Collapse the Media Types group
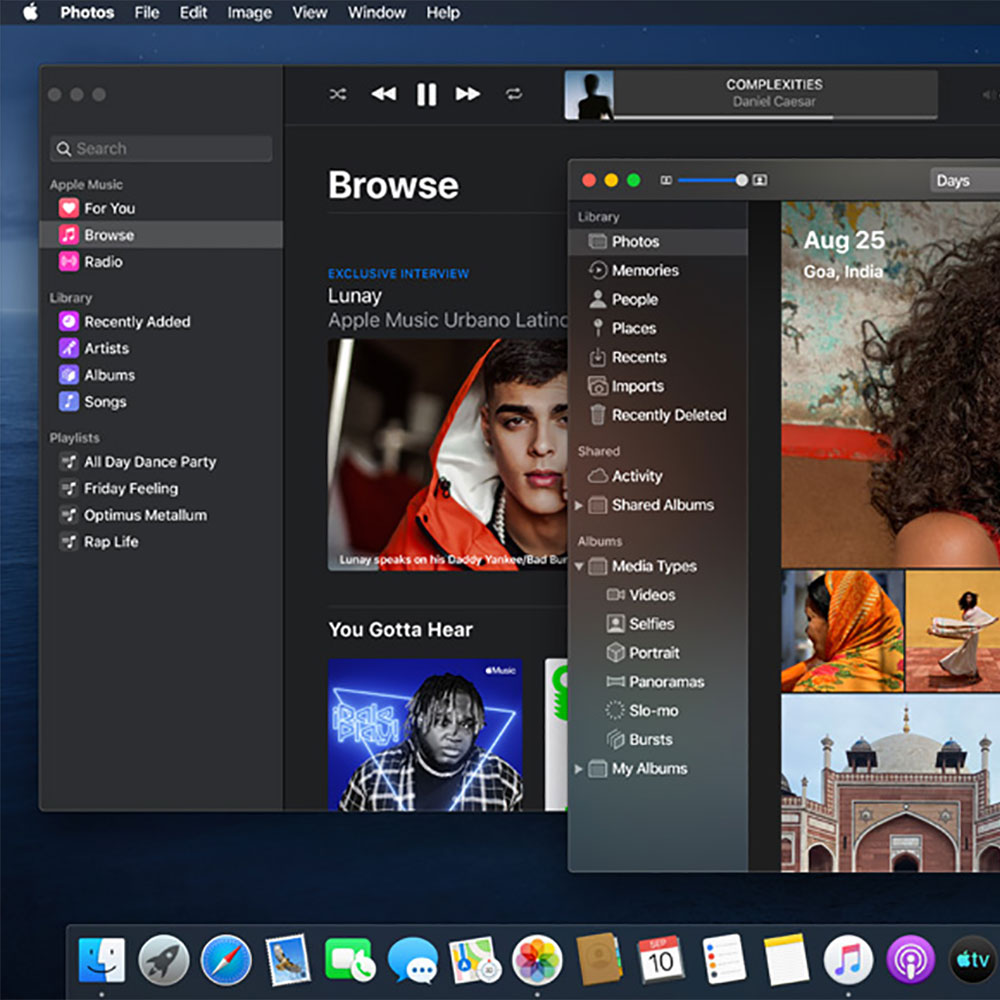This screenshot has width=1000, height=1000. [579, 567]
